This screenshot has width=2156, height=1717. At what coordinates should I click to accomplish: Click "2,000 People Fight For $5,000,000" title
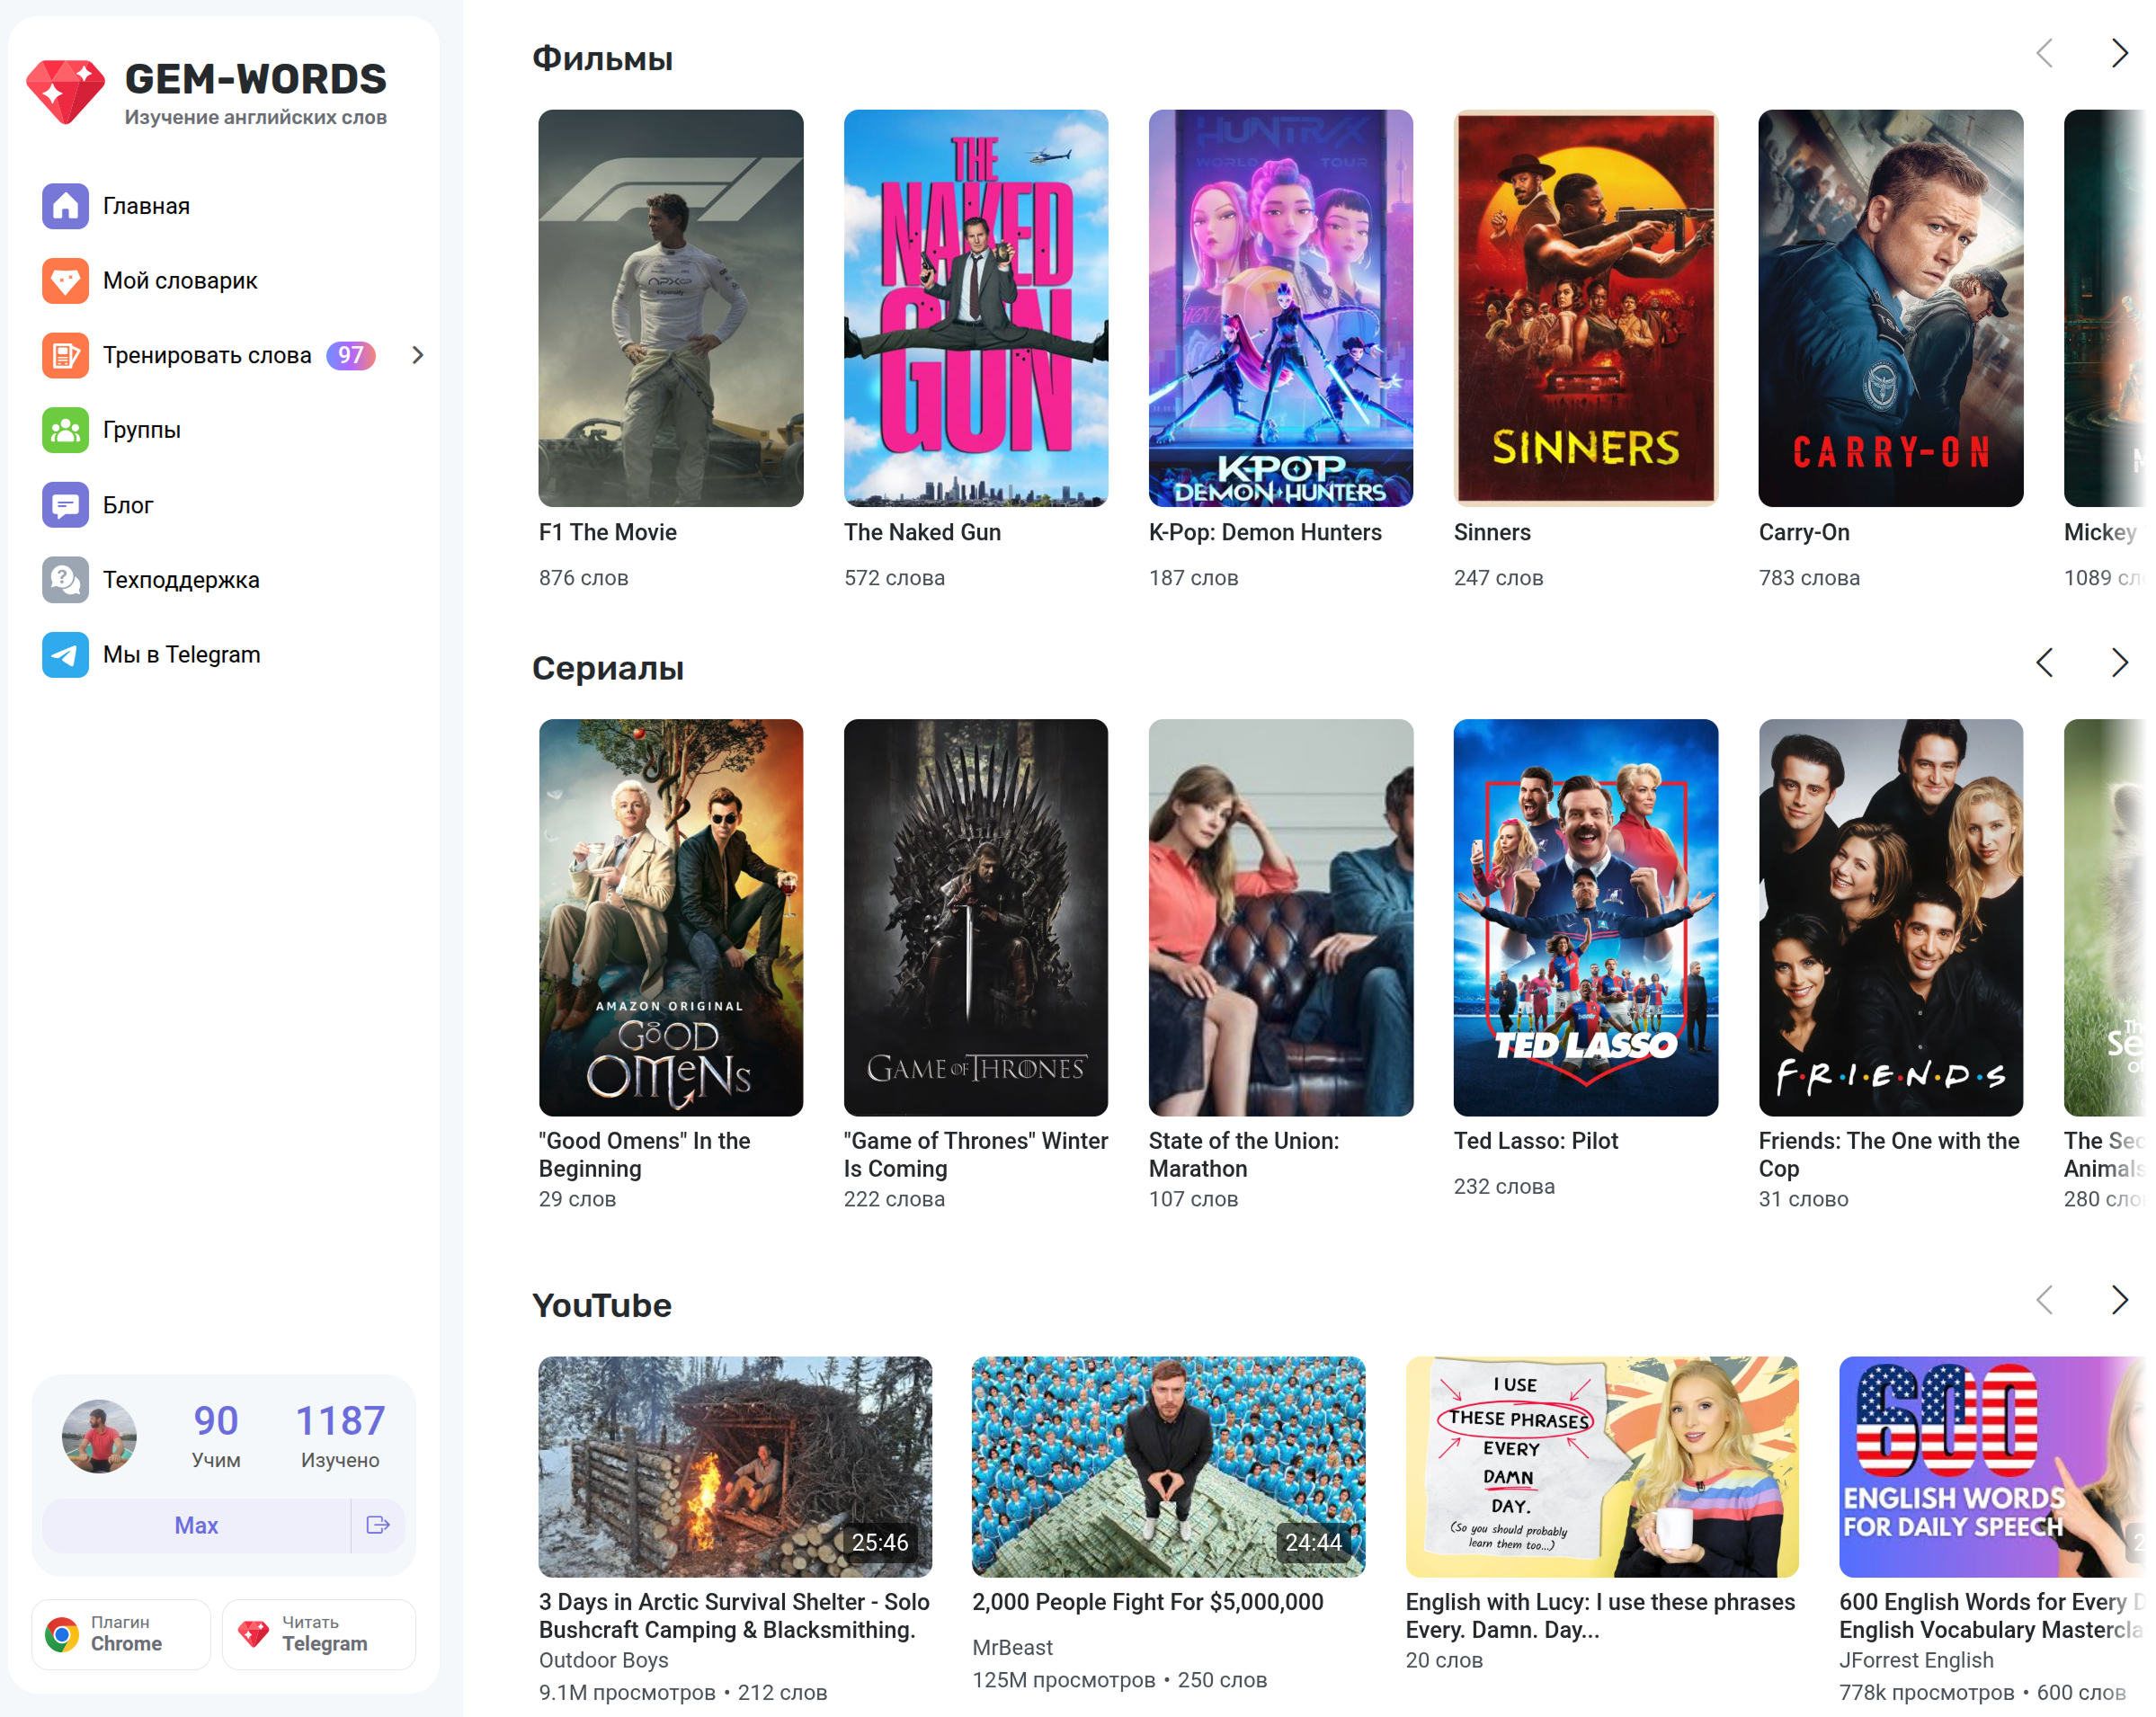tap(1148, 1602)
